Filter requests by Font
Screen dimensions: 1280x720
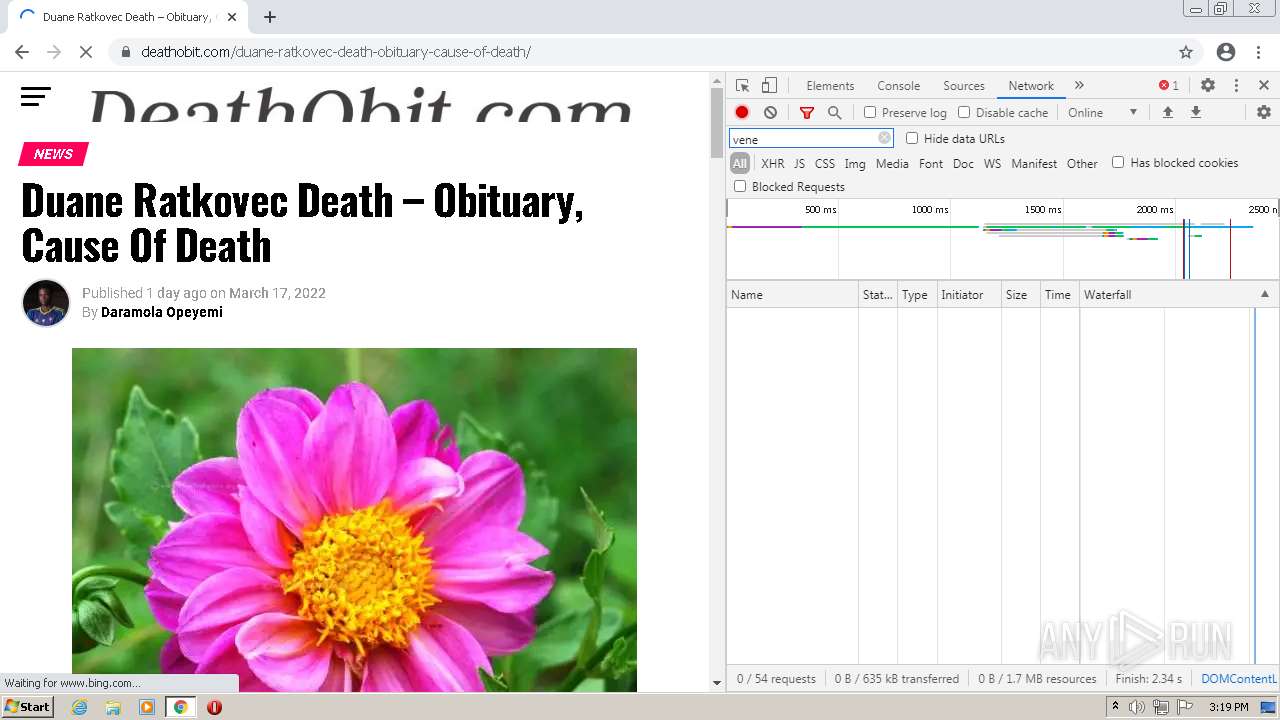931,164
